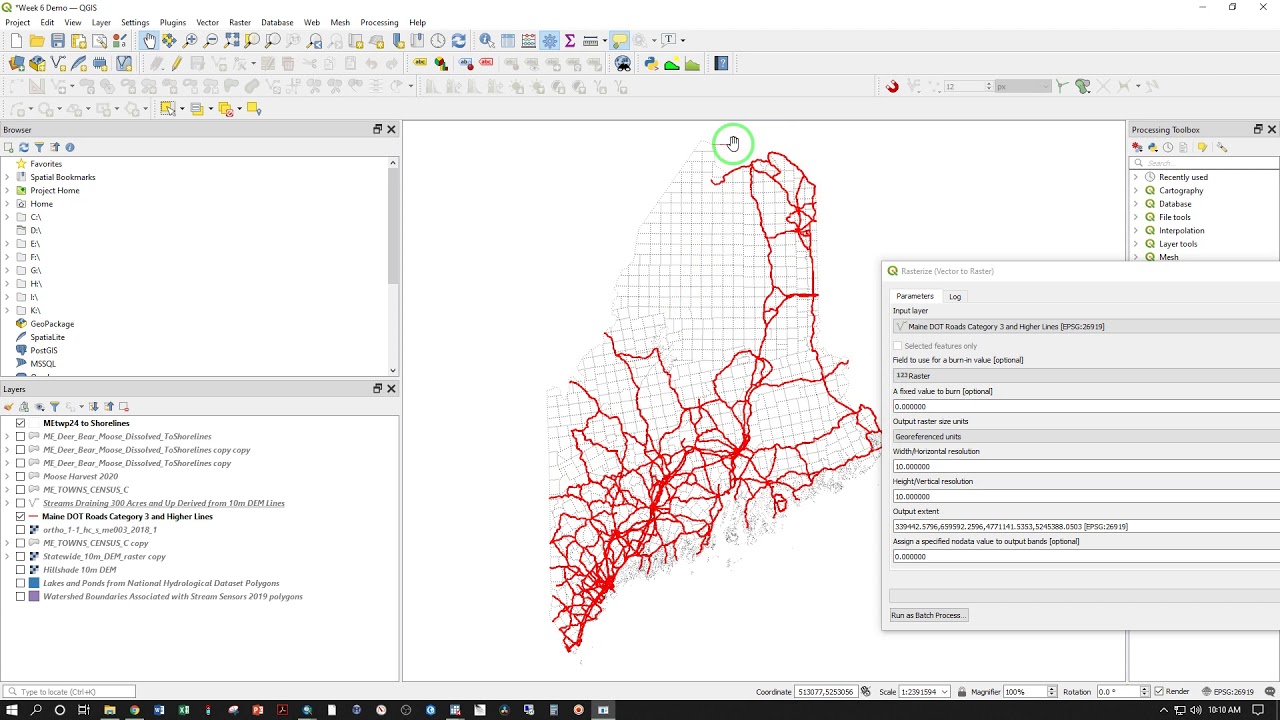Click the EPSG:26919 CRS button
This screenshot has width=1280, height=720.
tap(1227, 692)
